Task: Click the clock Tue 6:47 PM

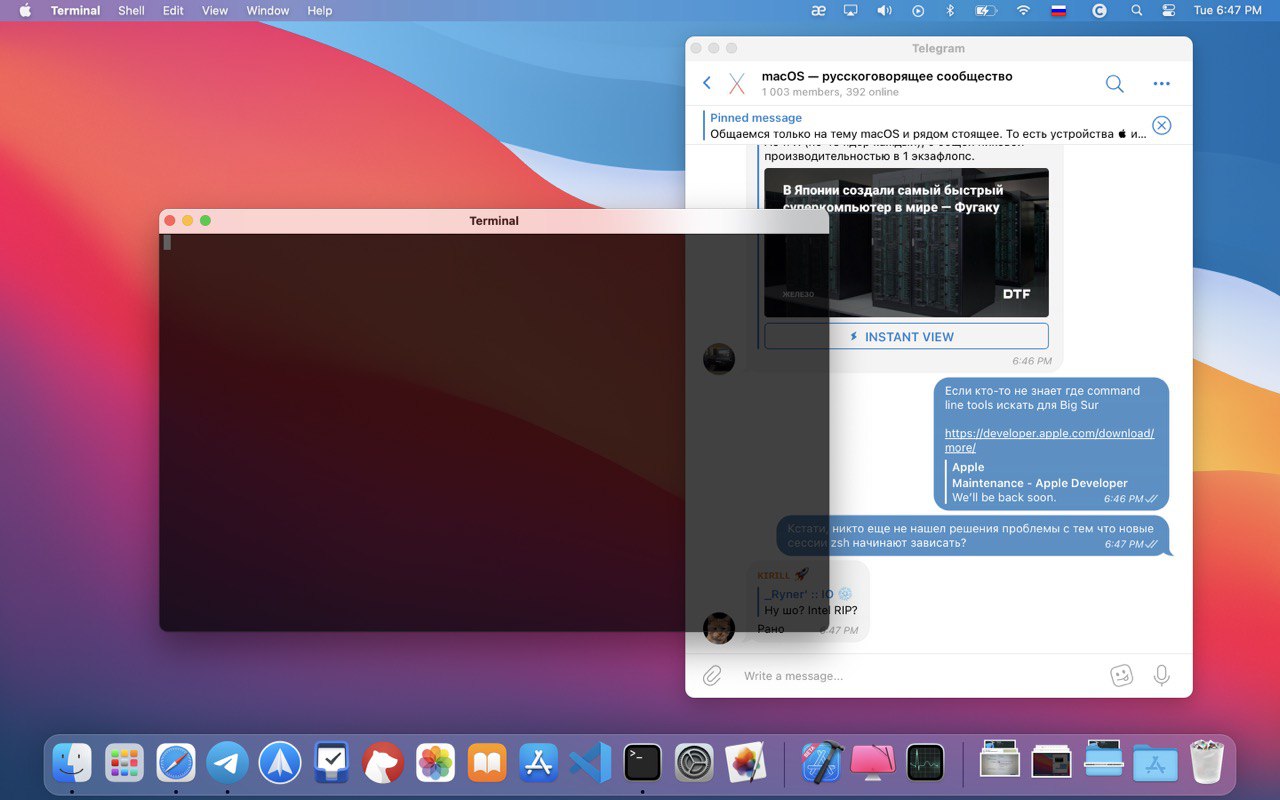Action: coord(1227,10)
